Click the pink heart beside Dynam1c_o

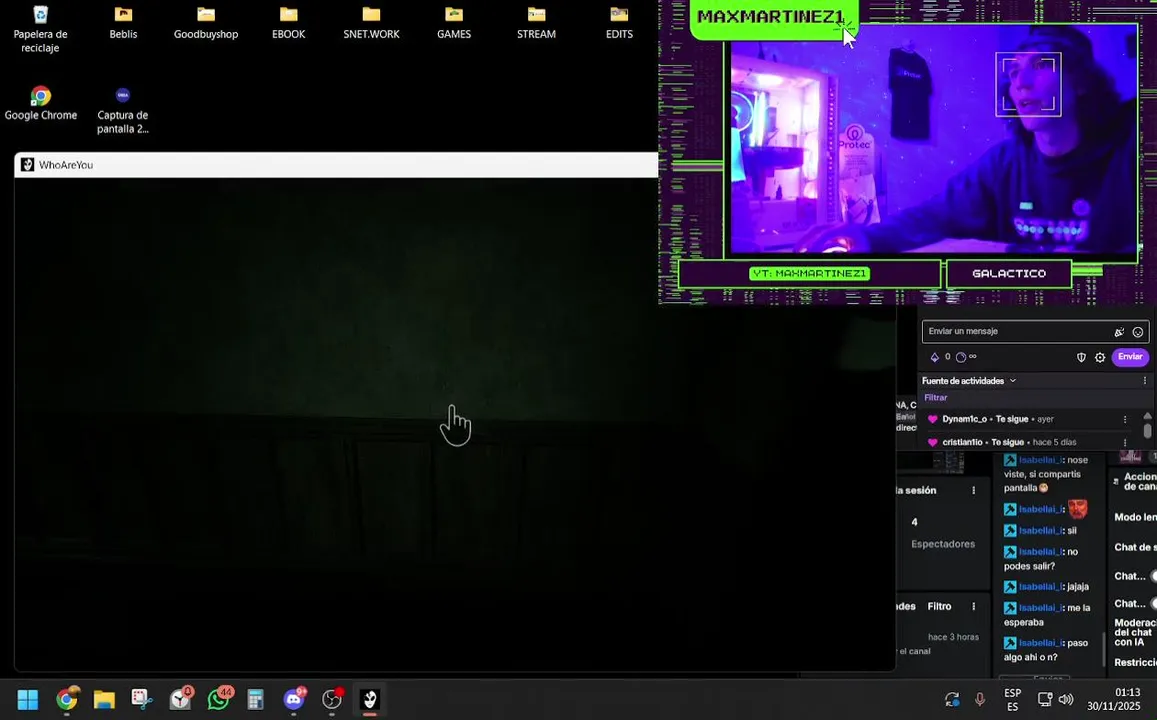point(932,419)
